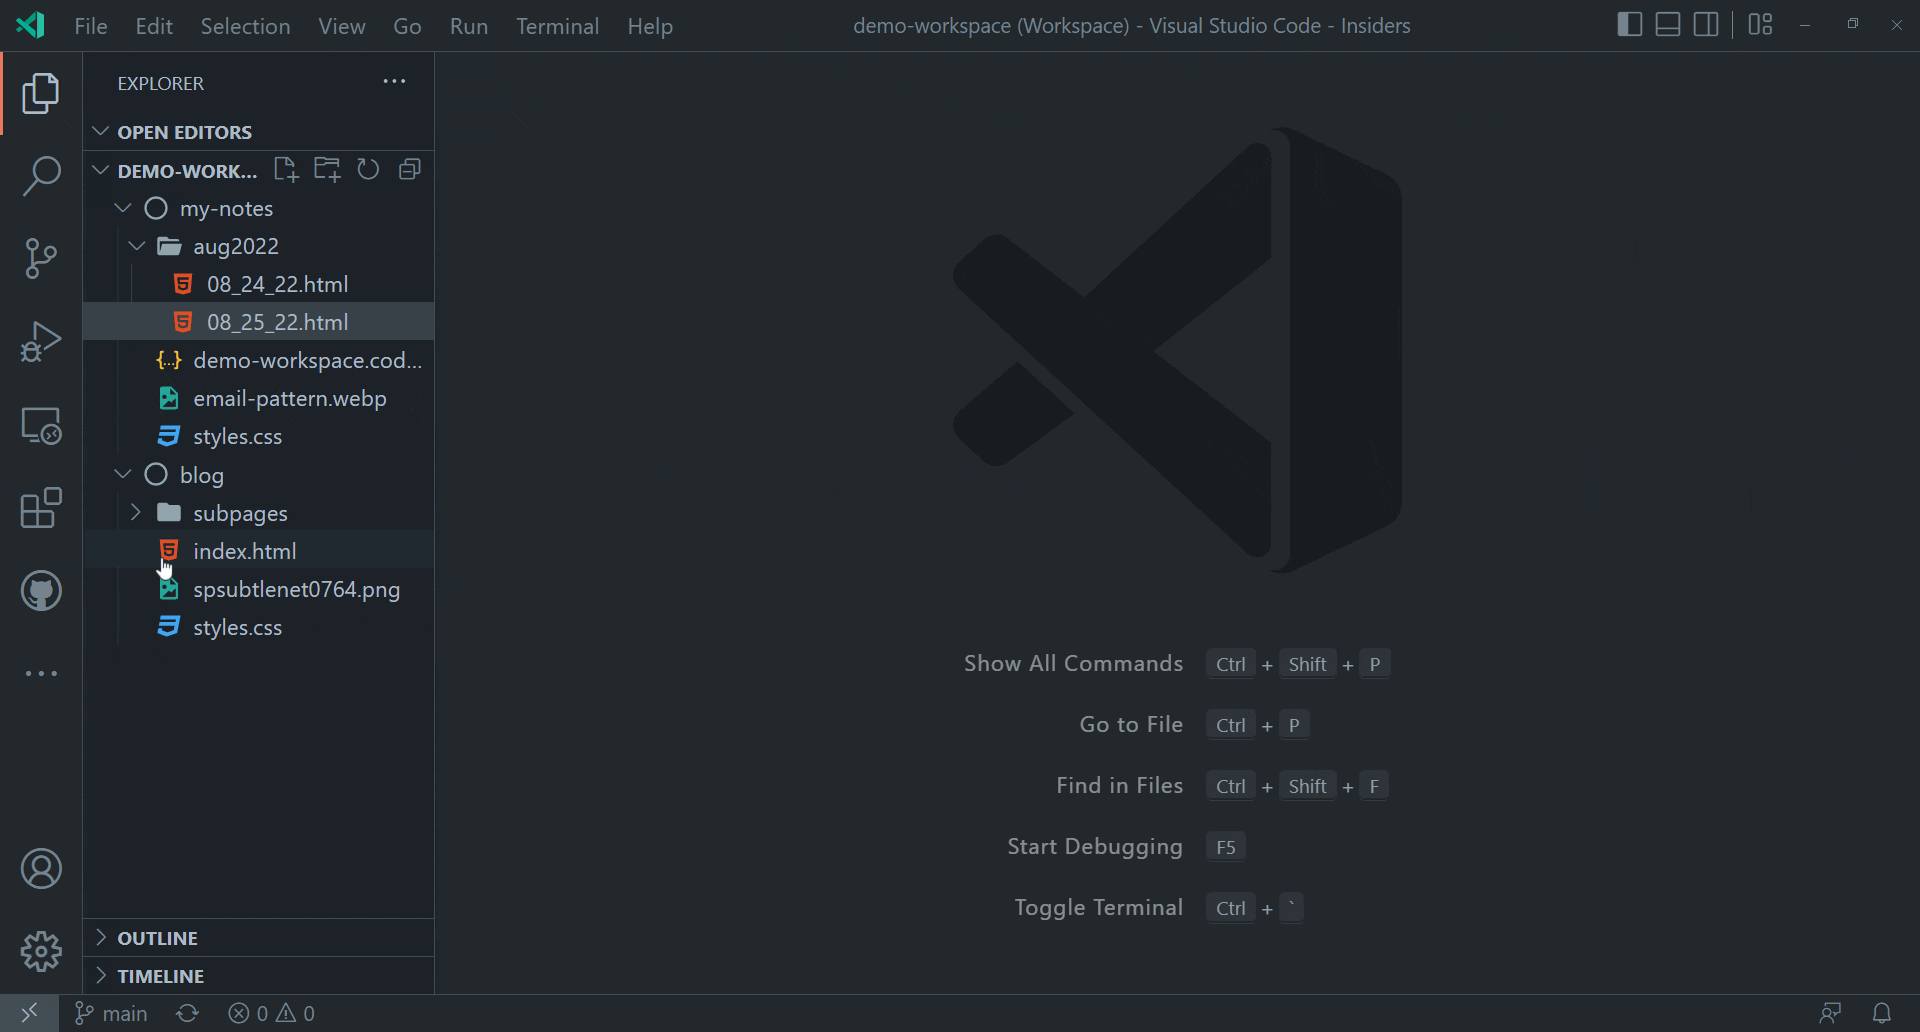1920x1032 pixels.
Task: Open the GitHub view
Action: (41, 591)
